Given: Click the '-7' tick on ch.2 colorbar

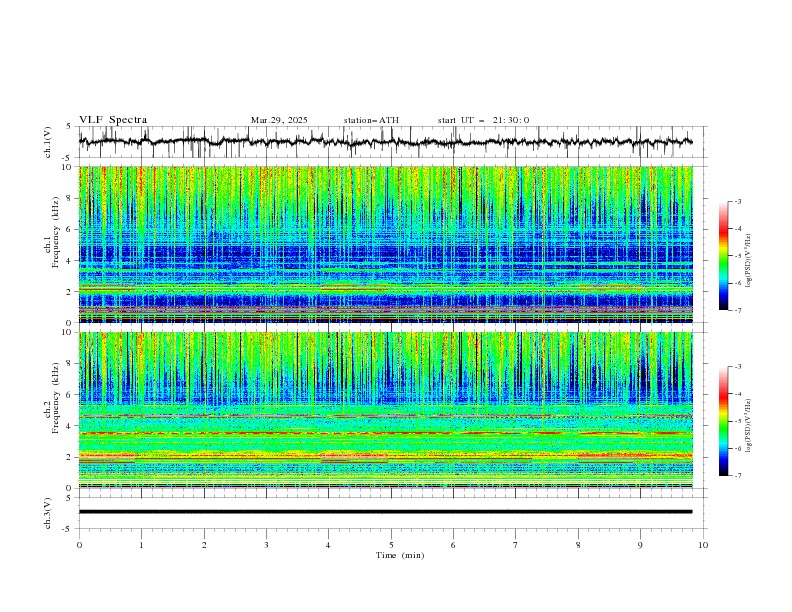Looking at the screenshot, I should (737, 475).
